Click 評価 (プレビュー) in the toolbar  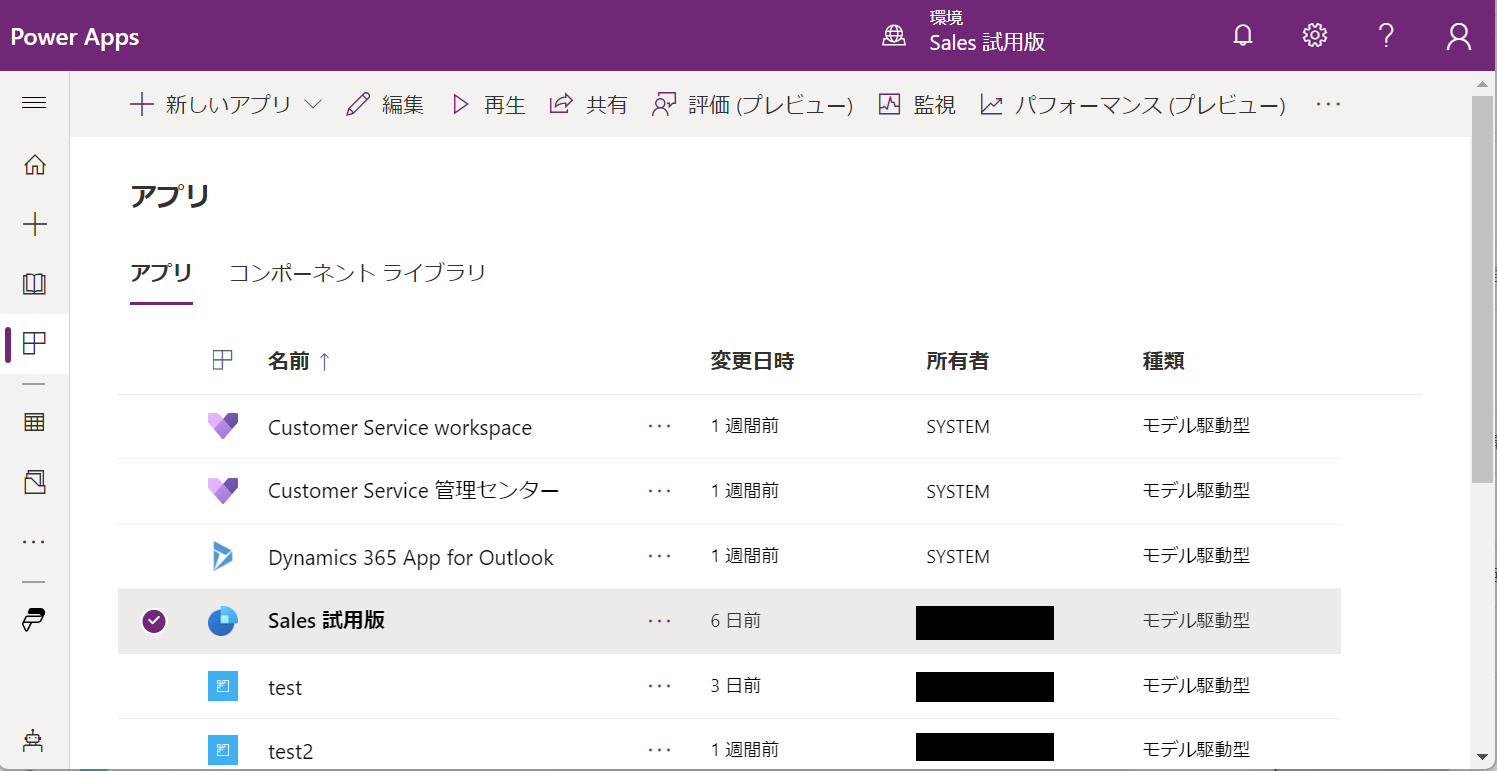click(752, 104)
